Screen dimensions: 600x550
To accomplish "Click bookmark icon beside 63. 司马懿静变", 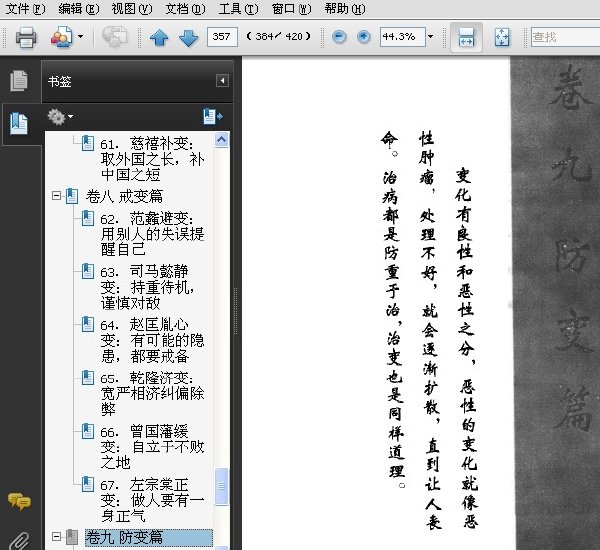I will 88,271.
